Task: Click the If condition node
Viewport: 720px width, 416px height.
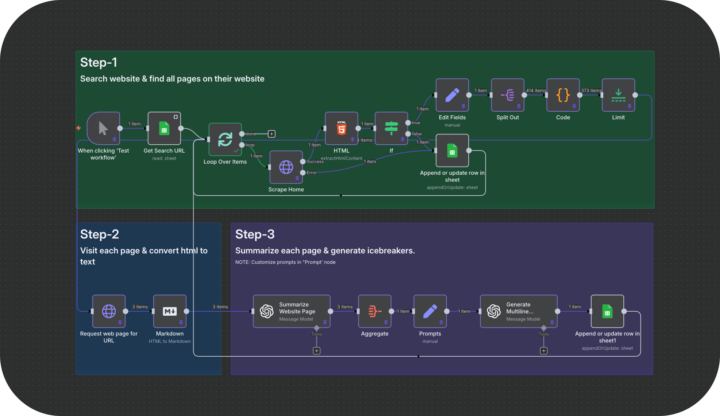Action: point(391,128)
